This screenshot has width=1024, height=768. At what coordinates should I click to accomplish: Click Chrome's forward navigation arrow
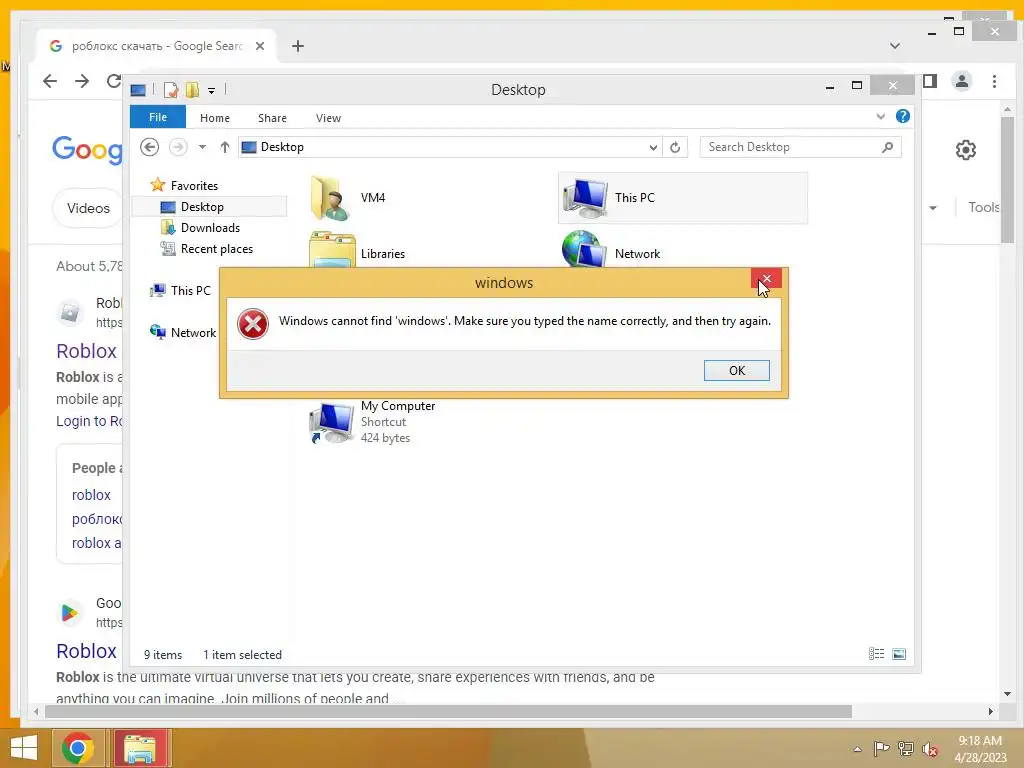[82, 81]
